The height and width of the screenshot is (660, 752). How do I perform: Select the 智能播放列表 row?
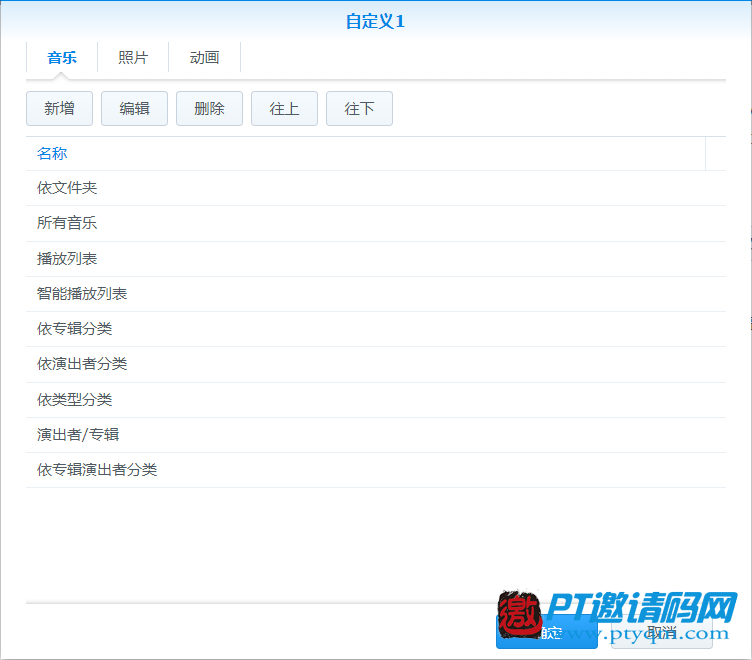tap(376, 294)
